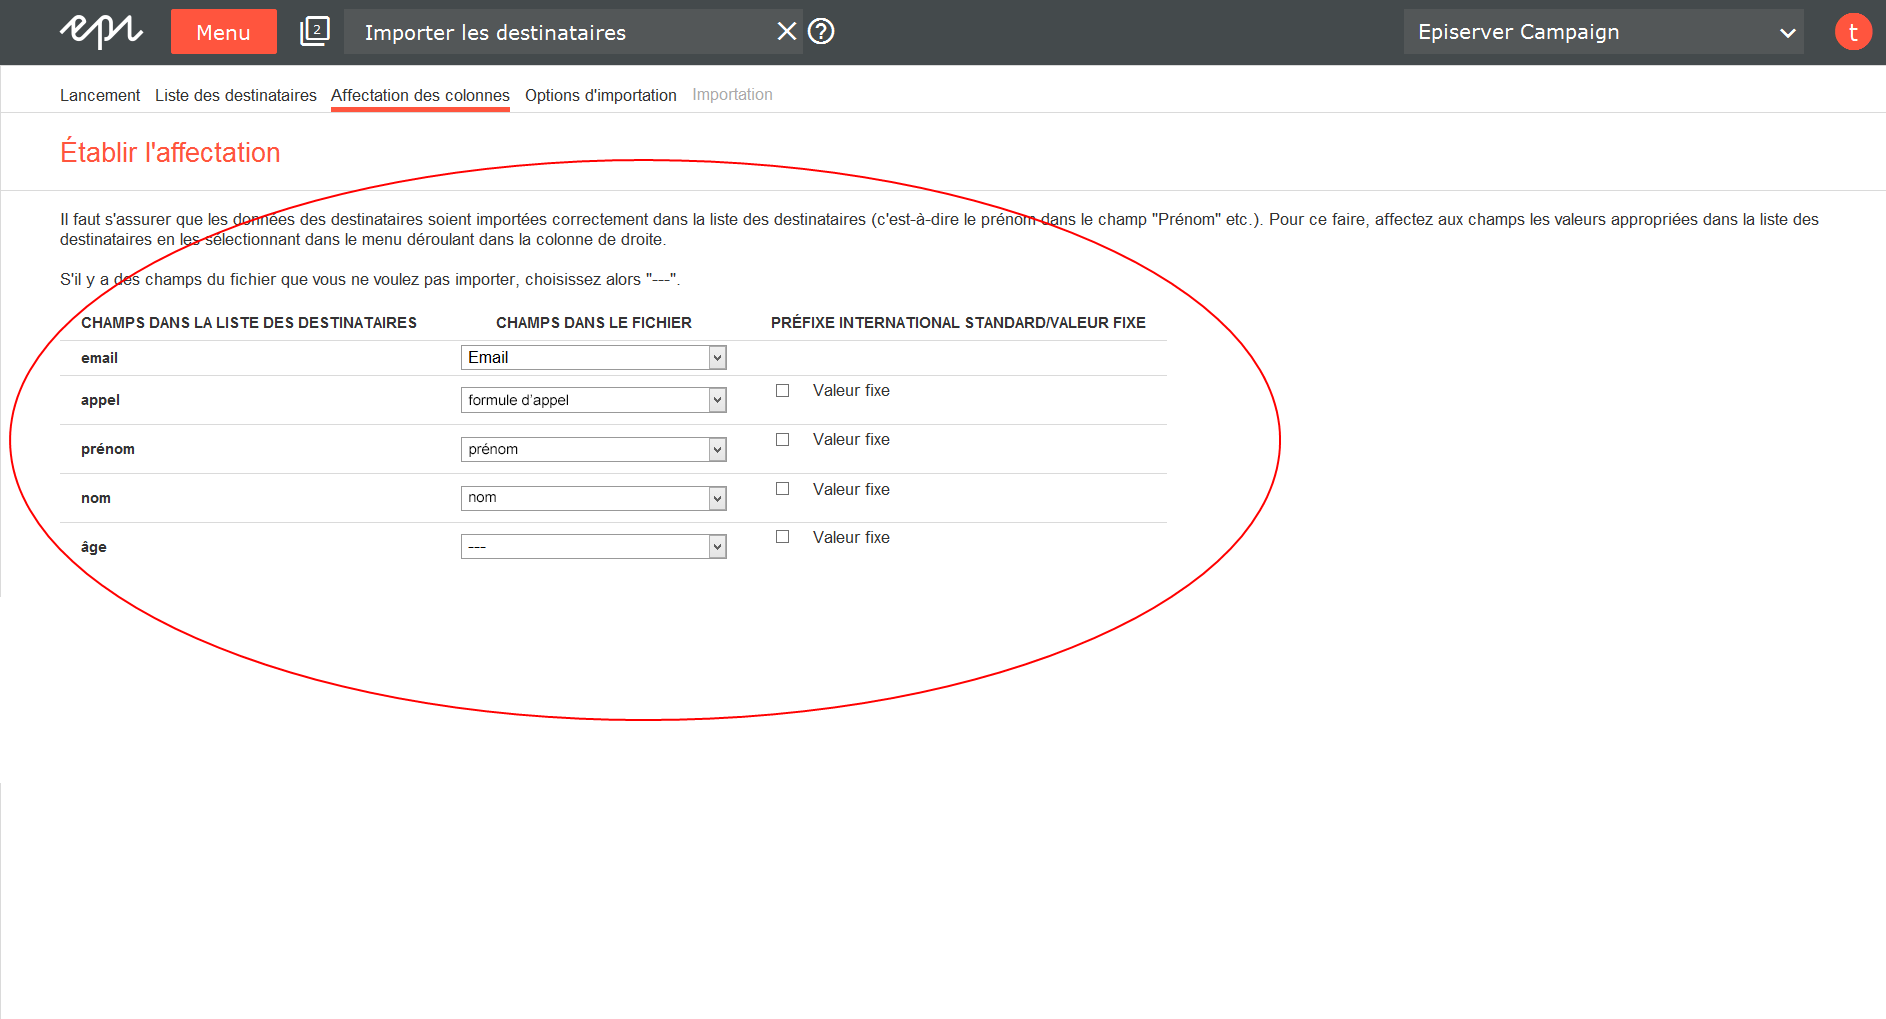Open the open windows counter icon
1886x1019 pixels.
(x=315, y=31)
